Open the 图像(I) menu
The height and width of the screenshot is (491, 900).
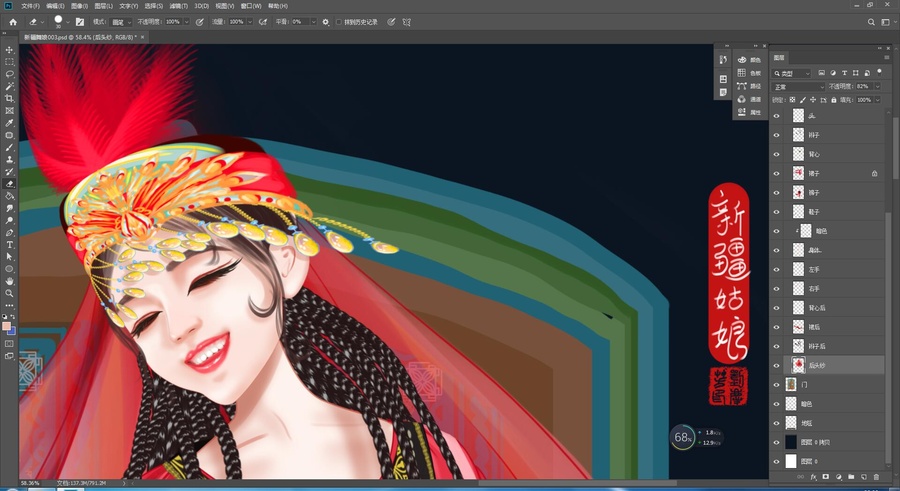pyautogui.click(x=79, y=6)
